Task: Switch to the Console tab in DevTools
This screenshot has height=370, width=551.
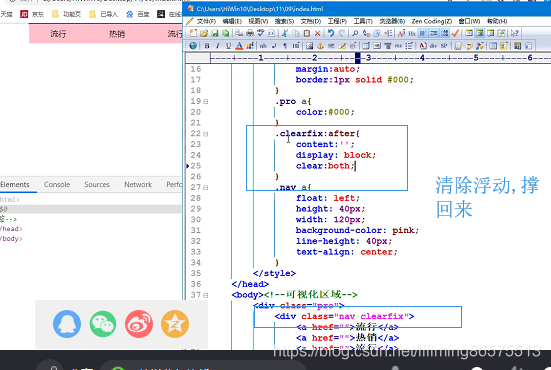Action: tap(57, 184)
